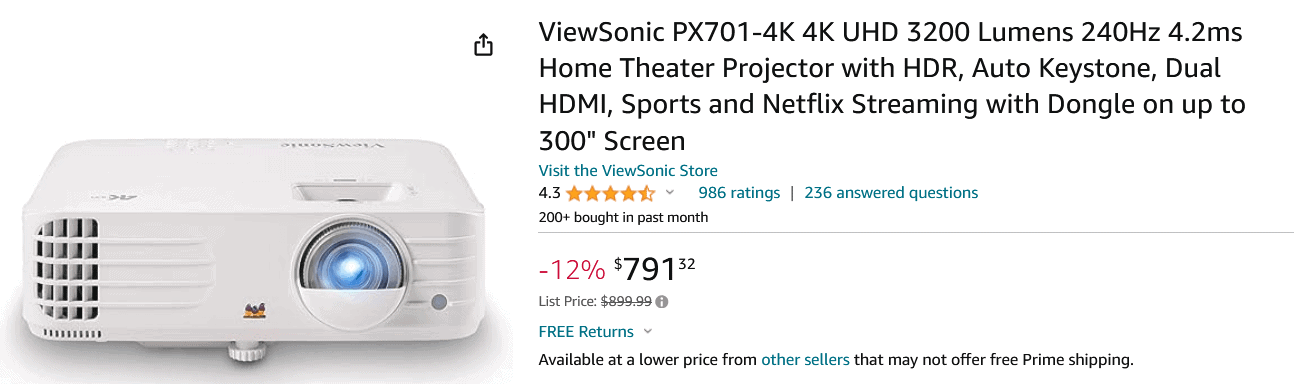The height and width of the screenshot is (384, 1310).
Task: Click the -12% discount label
Action: point(572,270)
